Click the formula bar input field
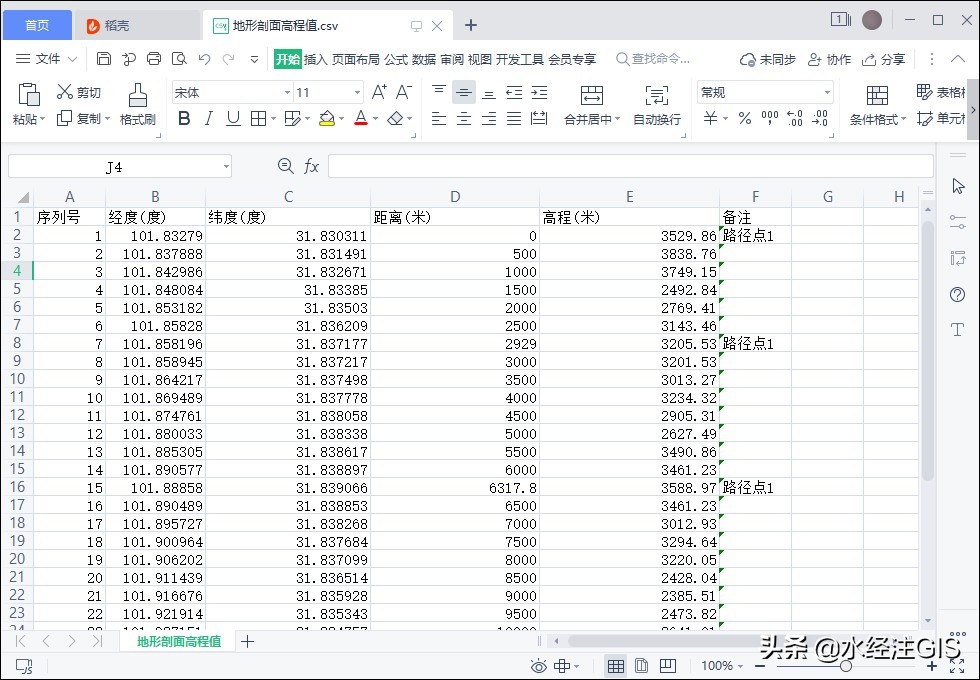 click(x=630, y=166)
